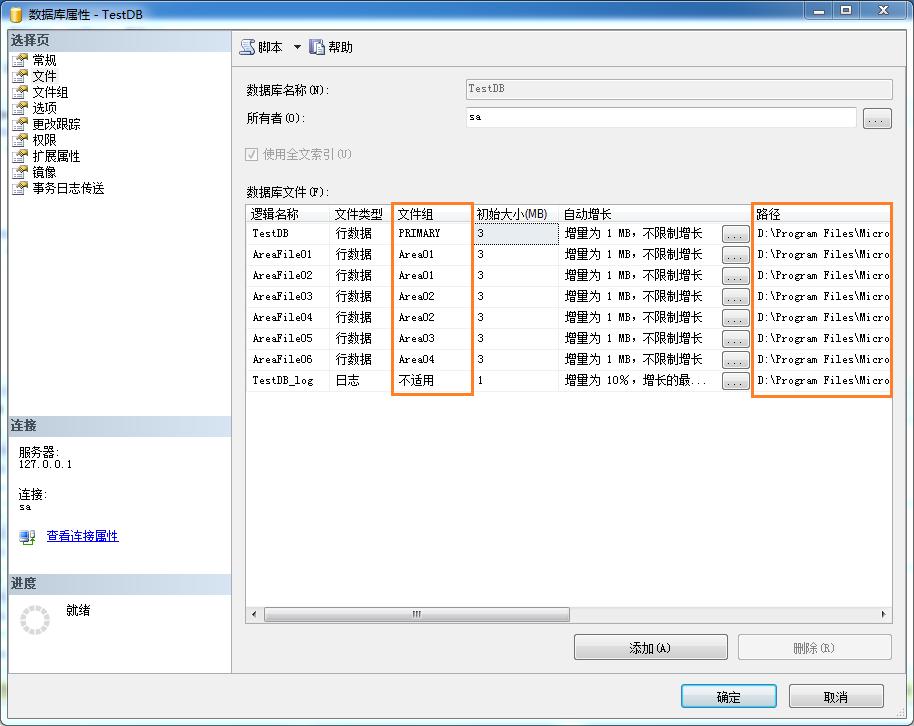This screenshot has height=726, width=914.
Task: Click the 所有者 owner input field
Action: pyautogui.click(x=661, y=117)
